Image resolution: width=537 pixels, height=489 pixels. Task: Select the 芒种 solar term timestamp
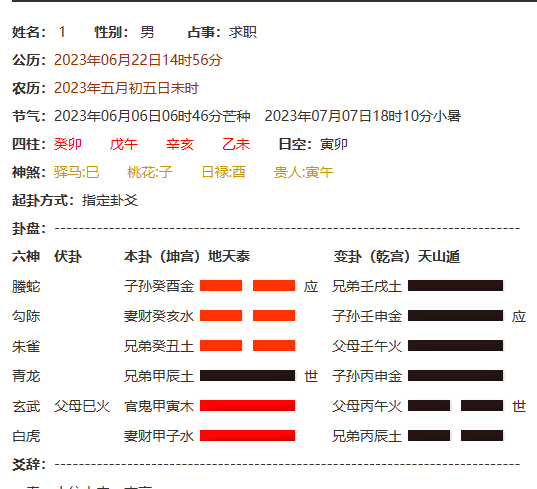point(152,116)
